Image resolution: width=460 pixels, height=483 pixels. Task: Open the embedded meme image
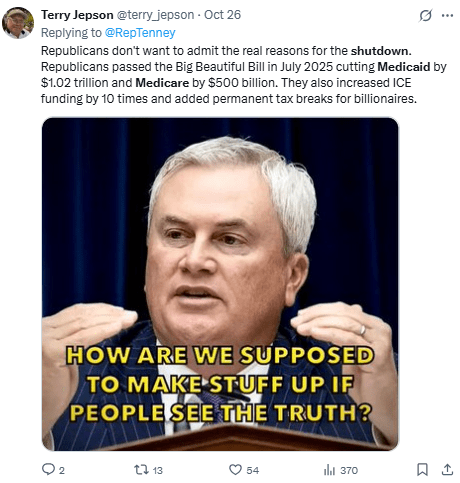tap(220, 284)
